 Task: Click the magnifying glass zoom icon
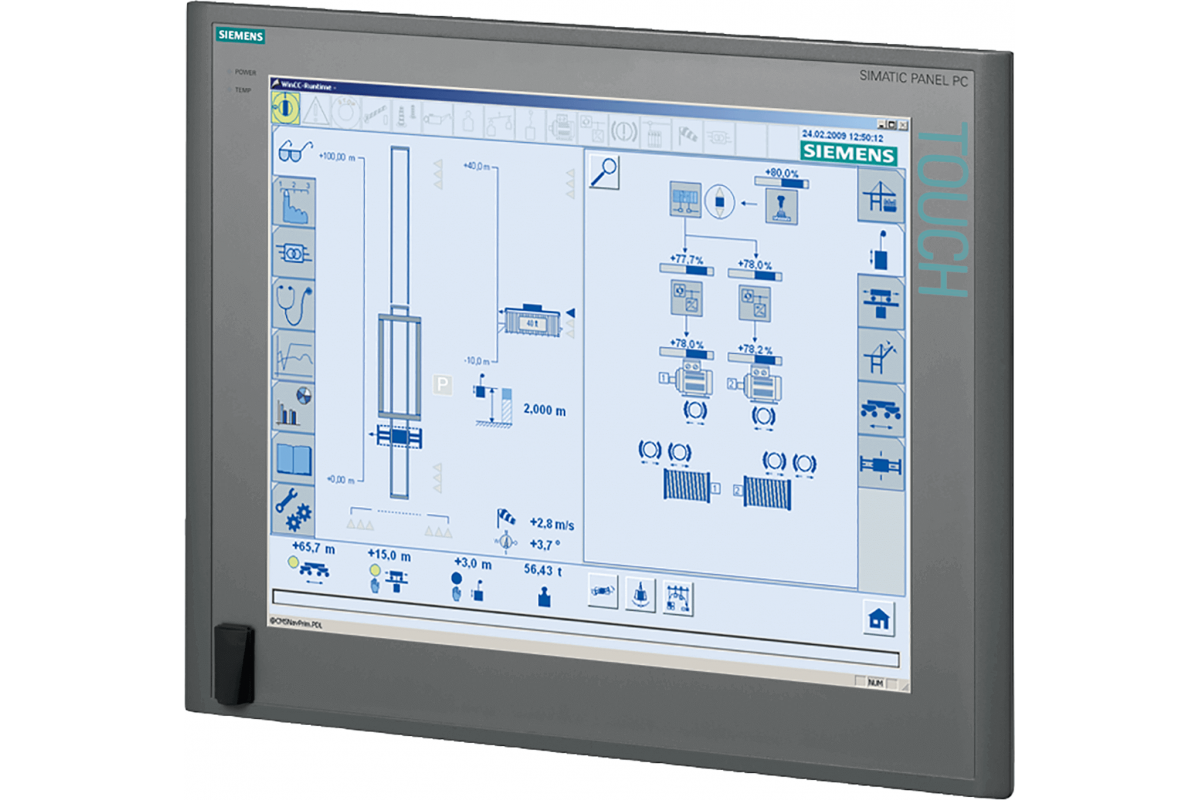tap(604, 172)
